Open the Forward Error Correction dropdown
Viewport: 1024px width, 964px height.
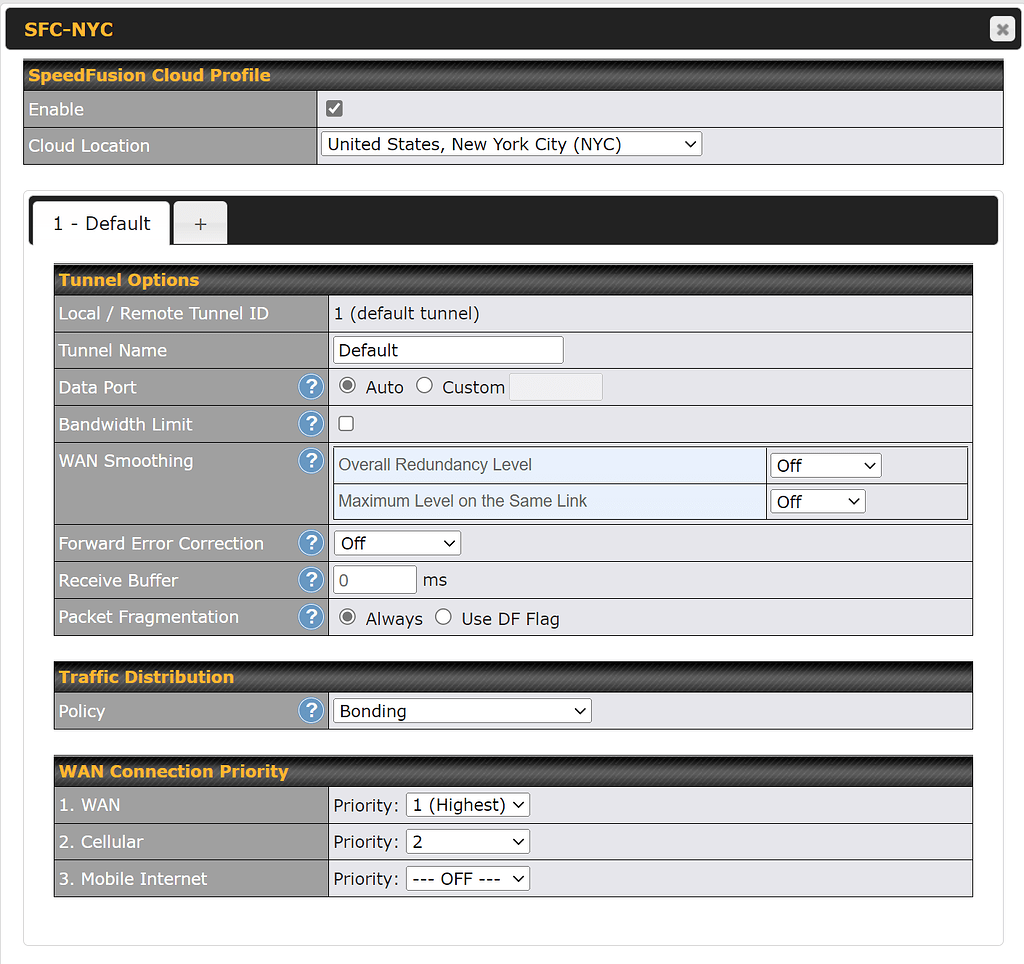(396, 542)
